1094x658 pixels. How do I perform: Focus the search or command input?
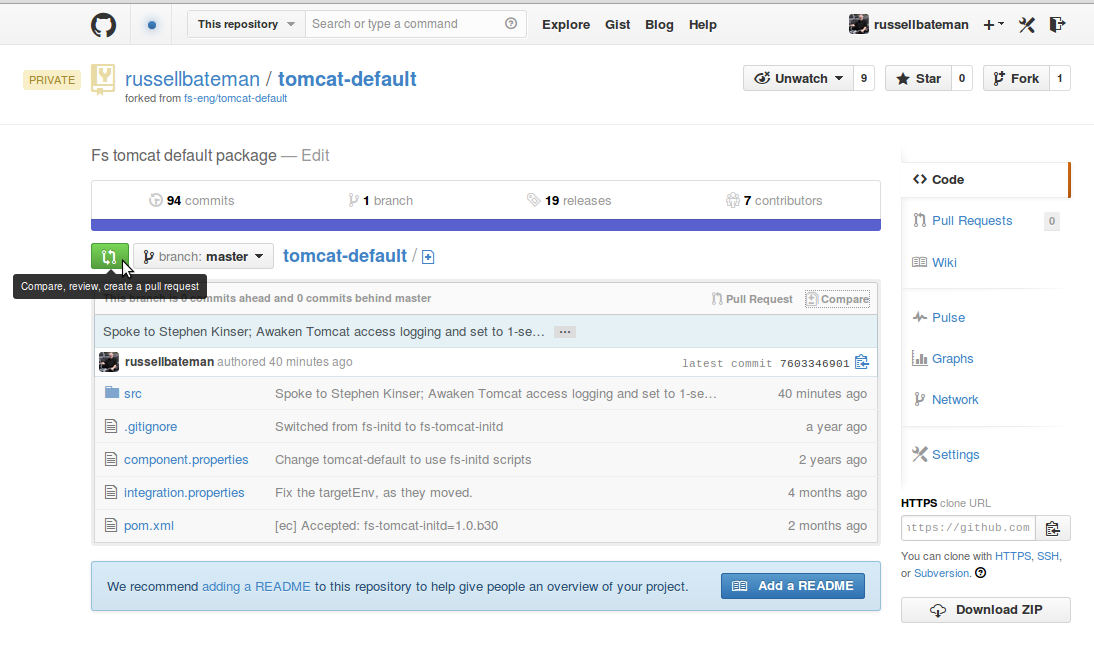(x=415, y=24)
